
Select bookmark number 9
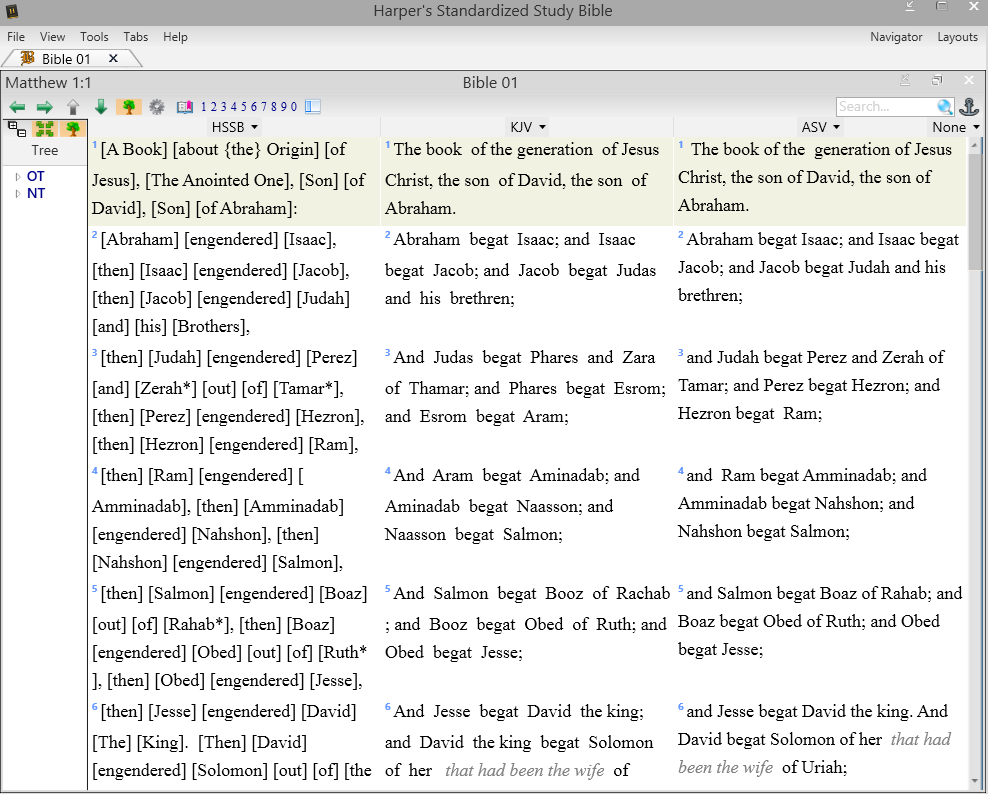(284, 106)
